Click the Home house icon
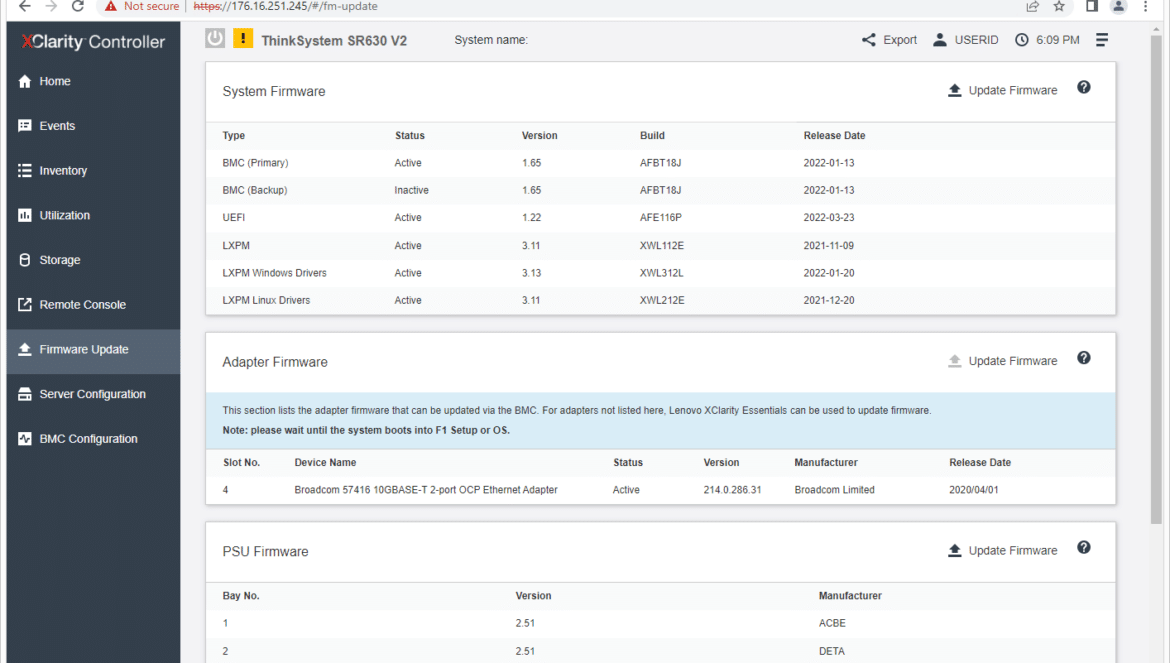The image size is (1170, 663). pyautogui.click(x=25, y=81)
